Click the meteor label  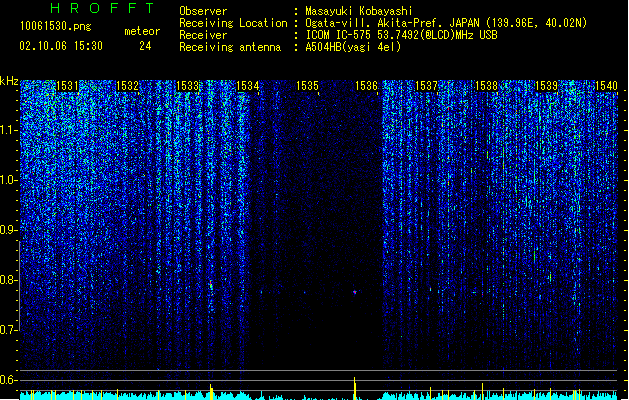point(142,31)
